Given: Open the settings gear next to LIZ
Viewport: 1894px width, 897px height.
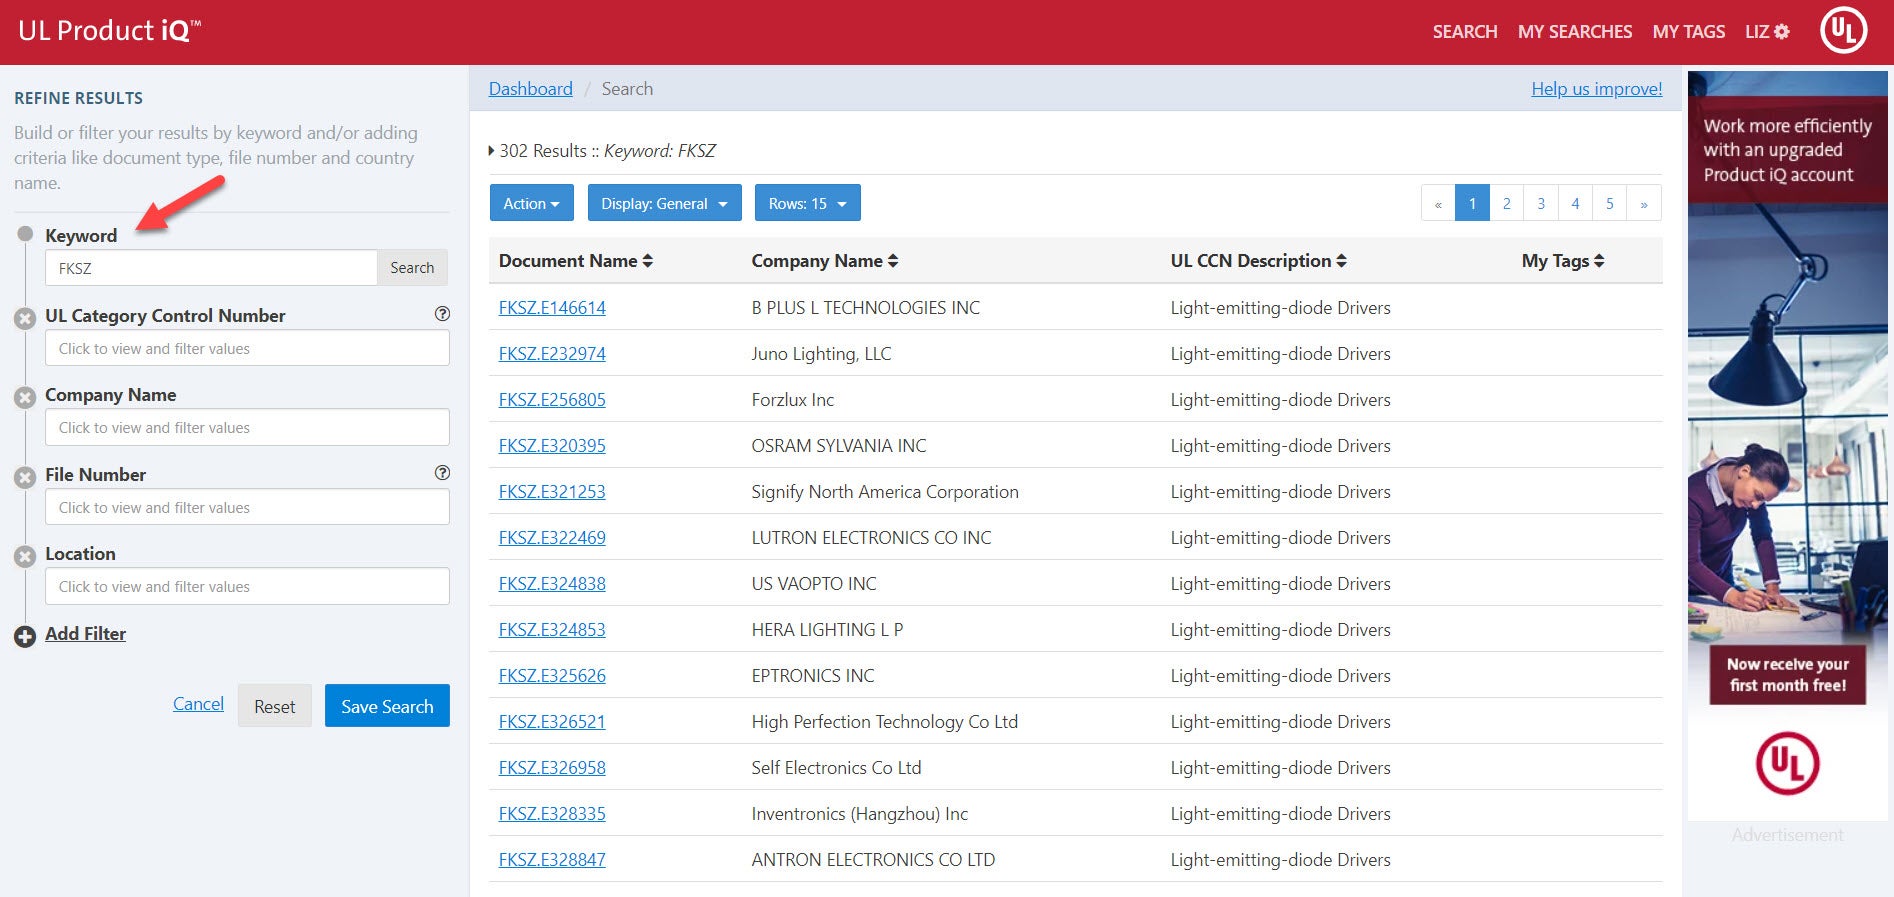Looking at the screenshot, I should [x=1782, y=32].
